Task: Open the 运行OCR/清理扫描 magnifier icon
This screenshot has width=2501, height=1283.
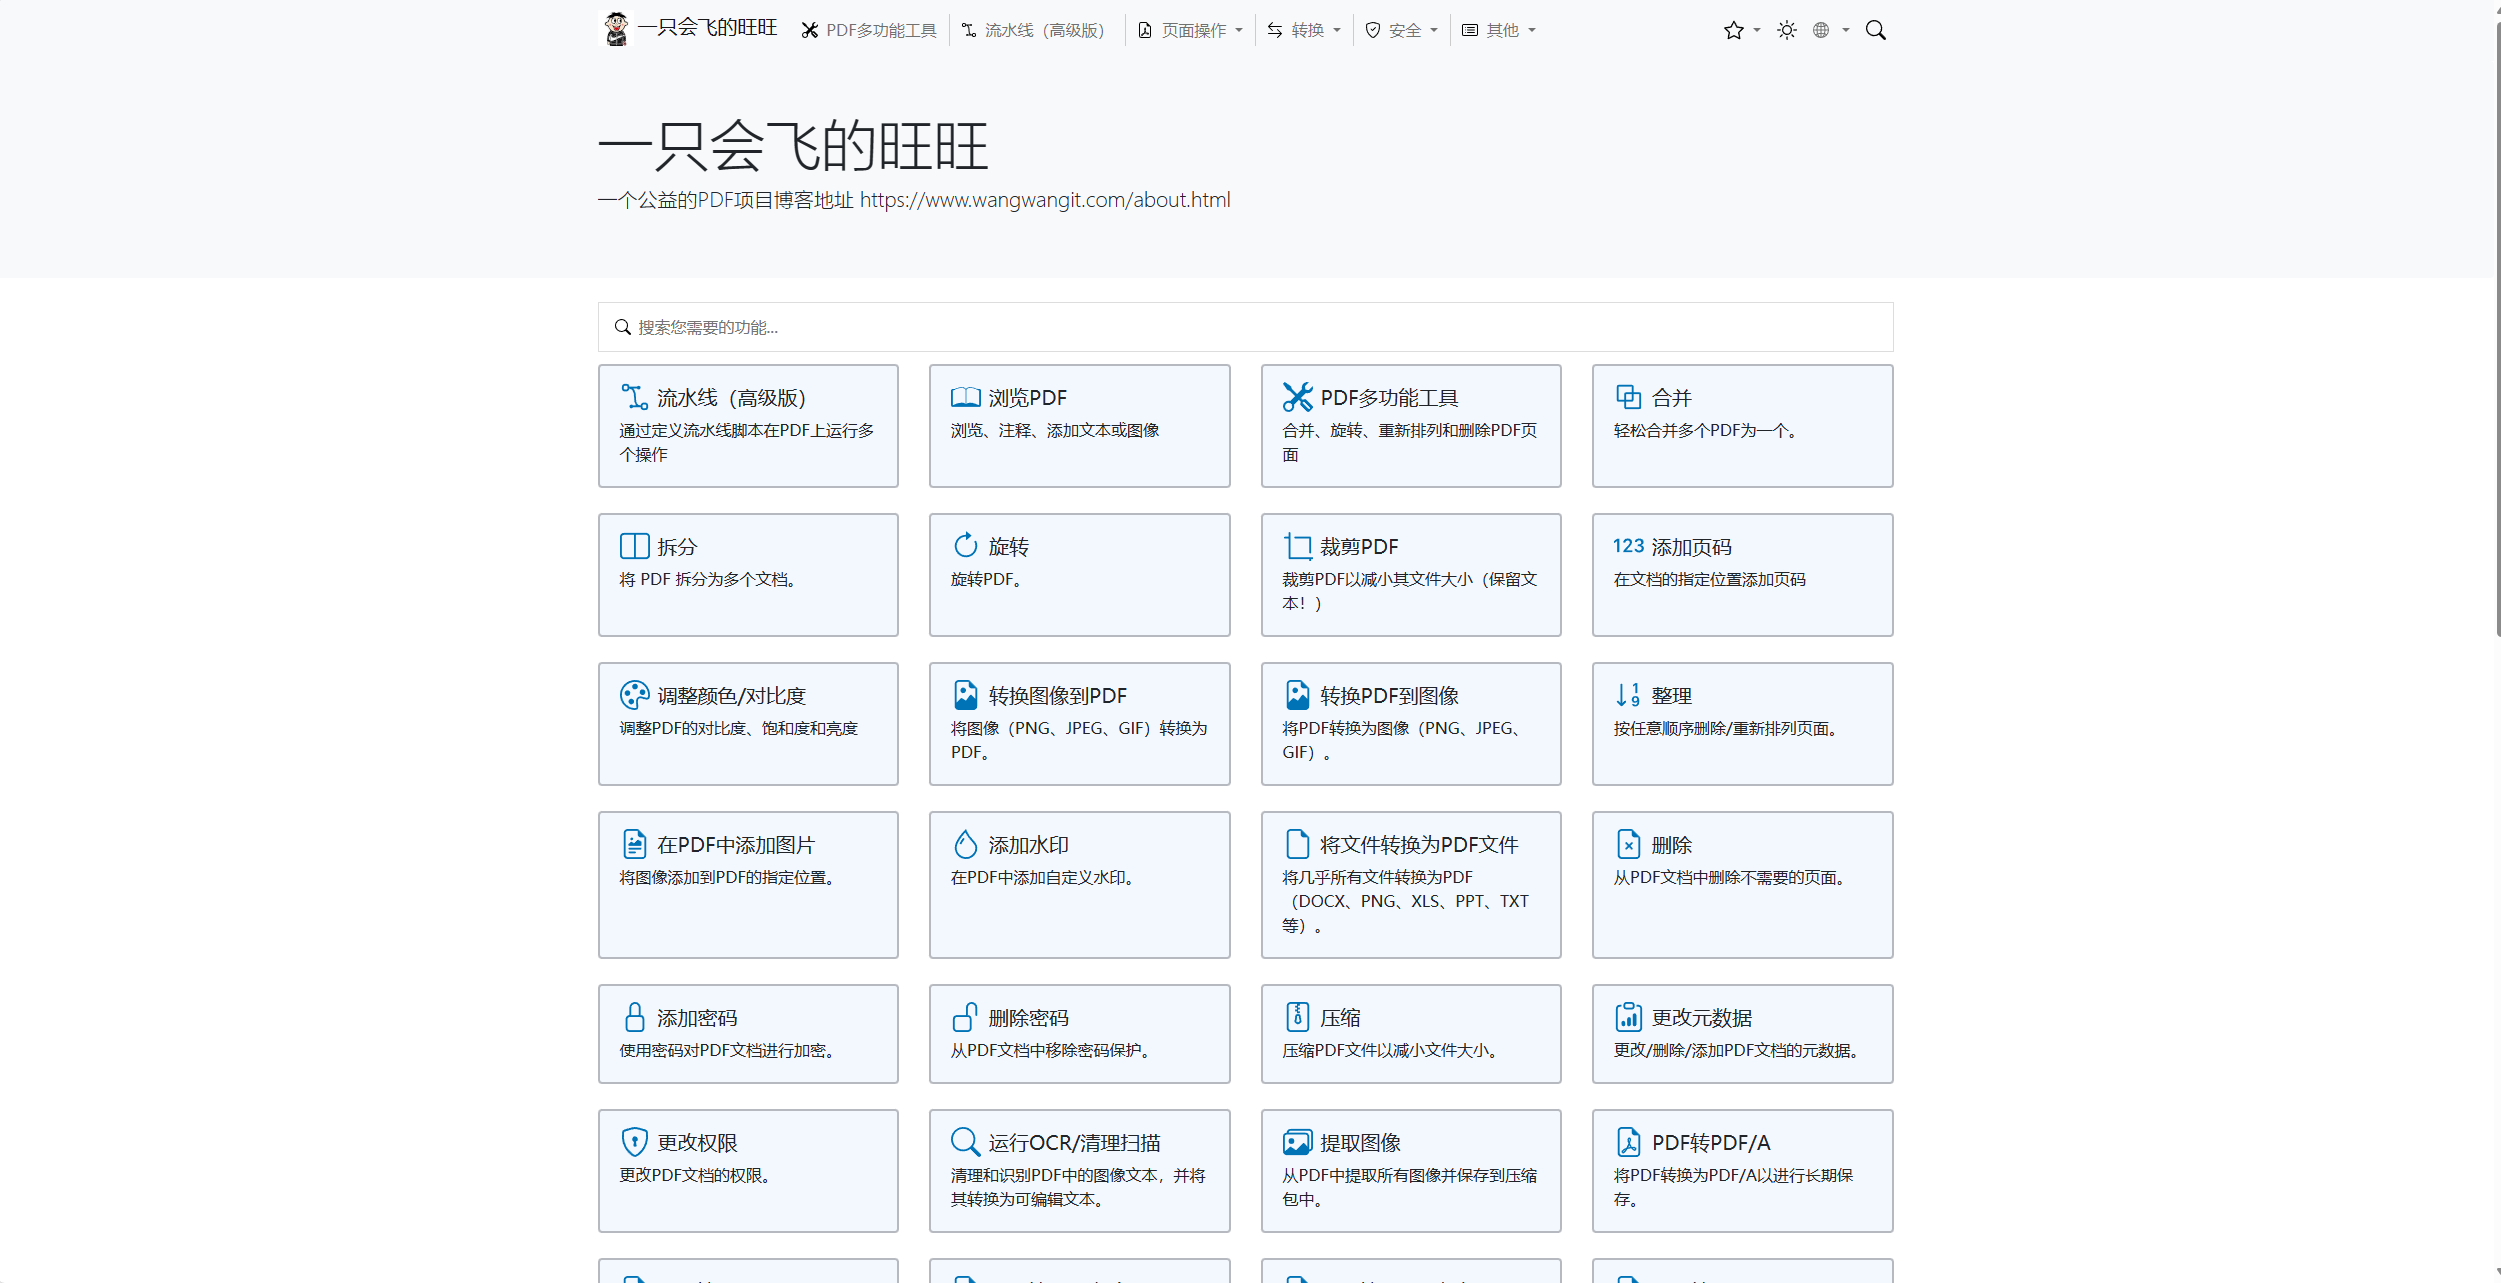Action: 965,1142
